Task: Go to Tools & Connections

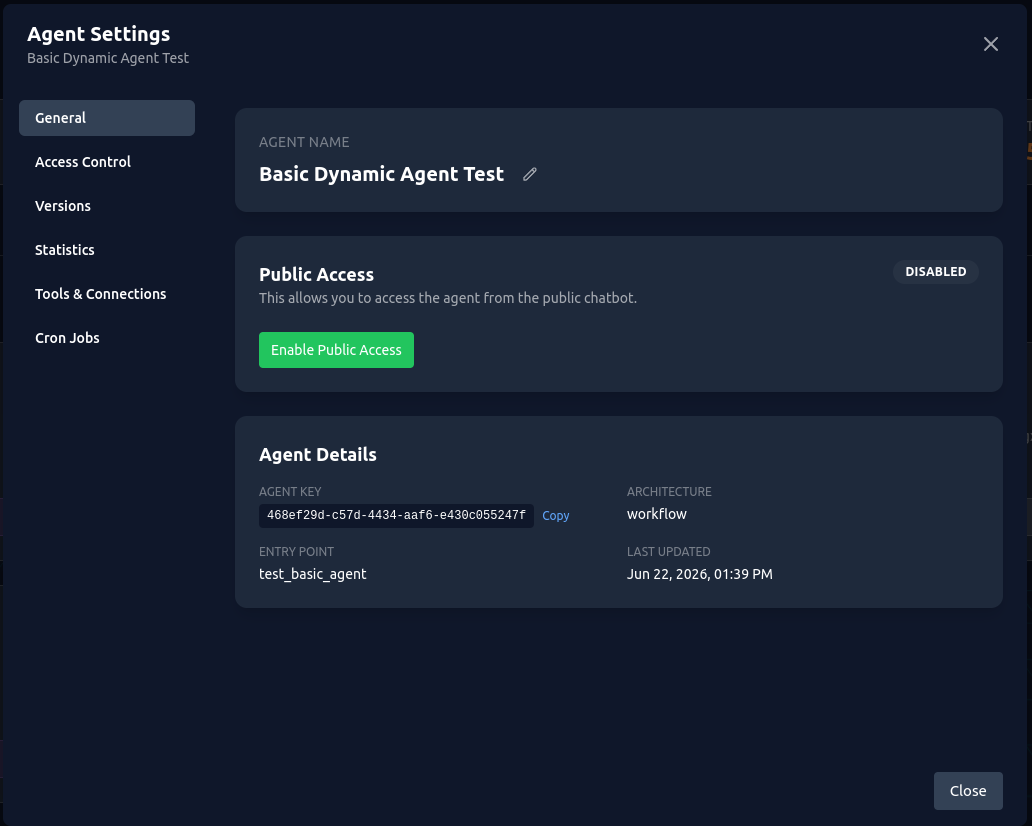Action: [x=107, y=294]
